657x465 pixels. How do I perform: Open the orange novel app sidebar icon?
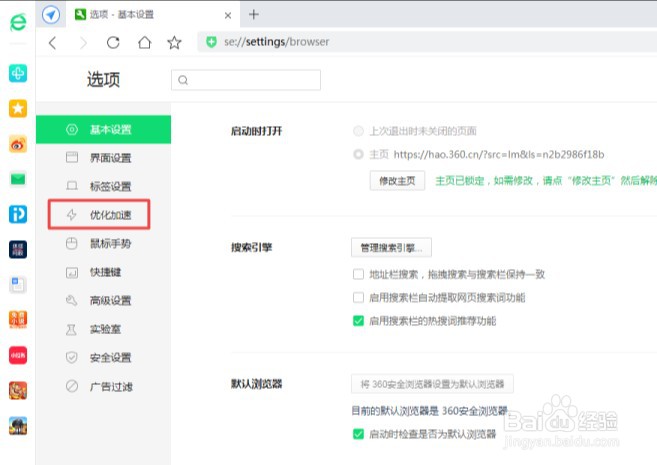[x=18, y=320]
